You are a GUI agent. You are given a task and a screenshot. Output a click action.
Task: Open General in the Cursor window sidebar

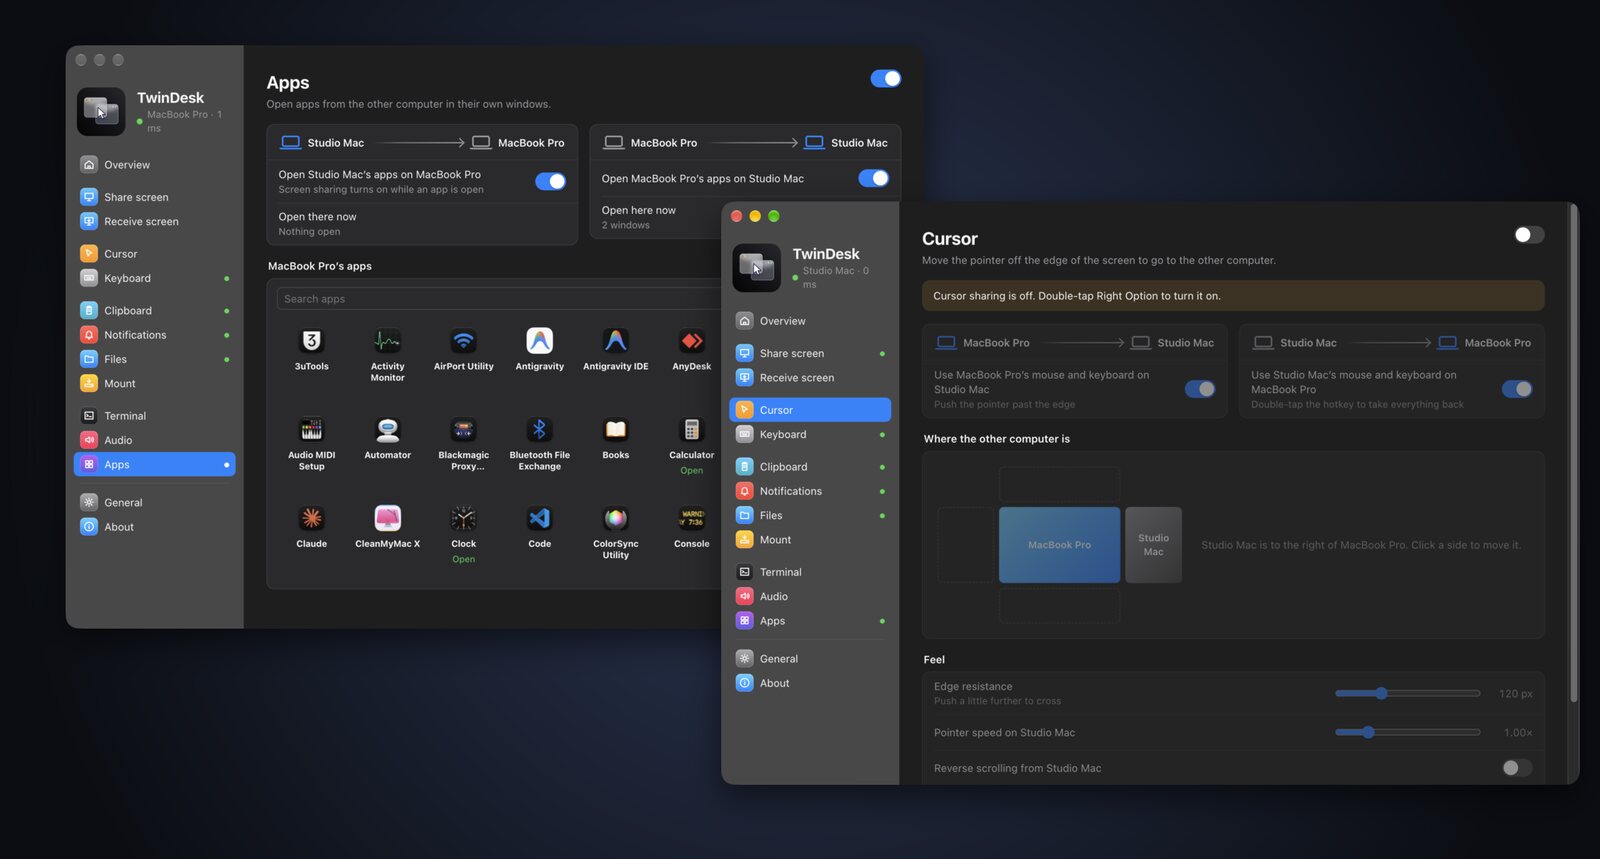pyautogui.click(x=810, y=659)
